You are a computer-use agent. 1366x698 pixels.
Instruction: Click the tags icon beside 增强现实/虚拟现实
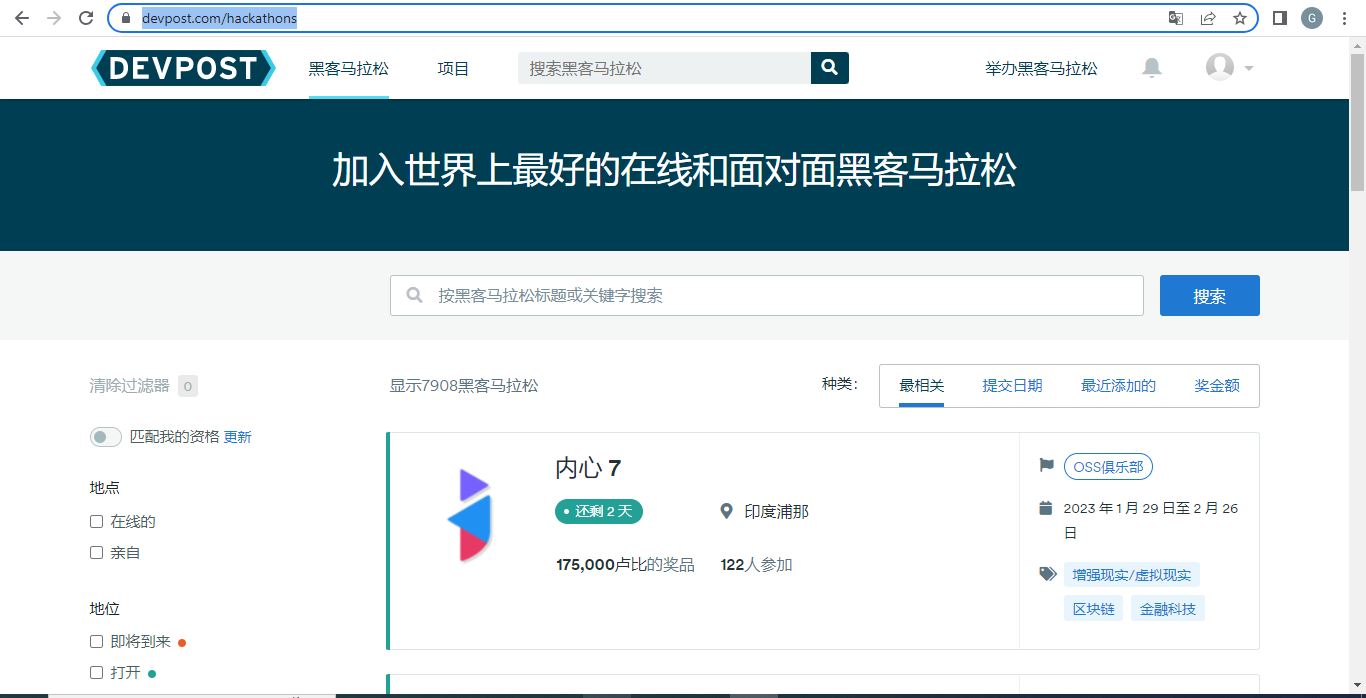click(x=1047, y=574)
